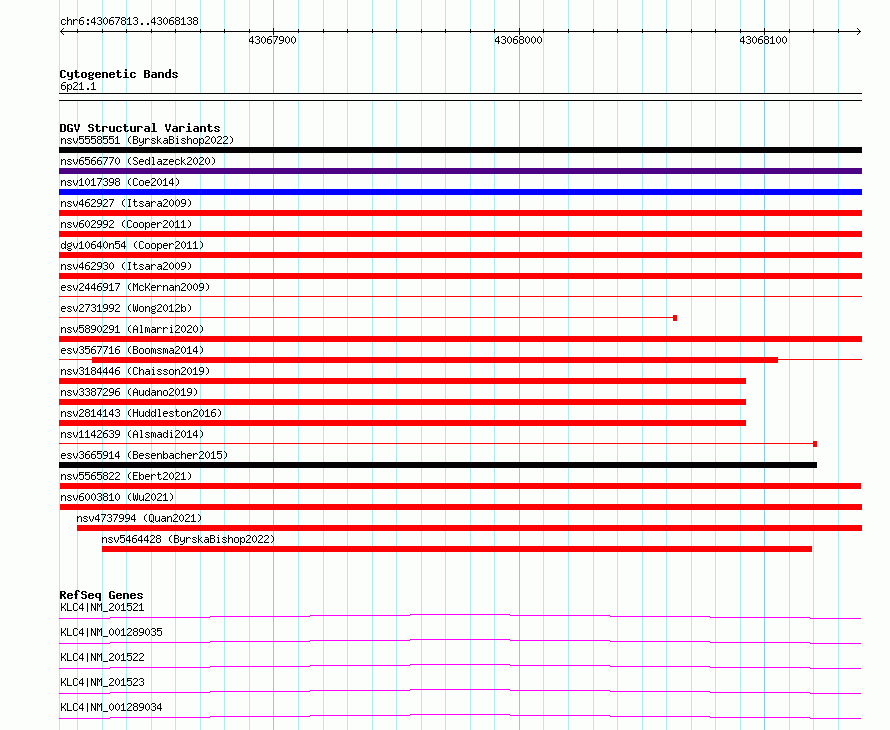The width and height of the screenshot is (890, 730).
Task: Click the right arrow at ruler end
Action: (x=858, y=32)
